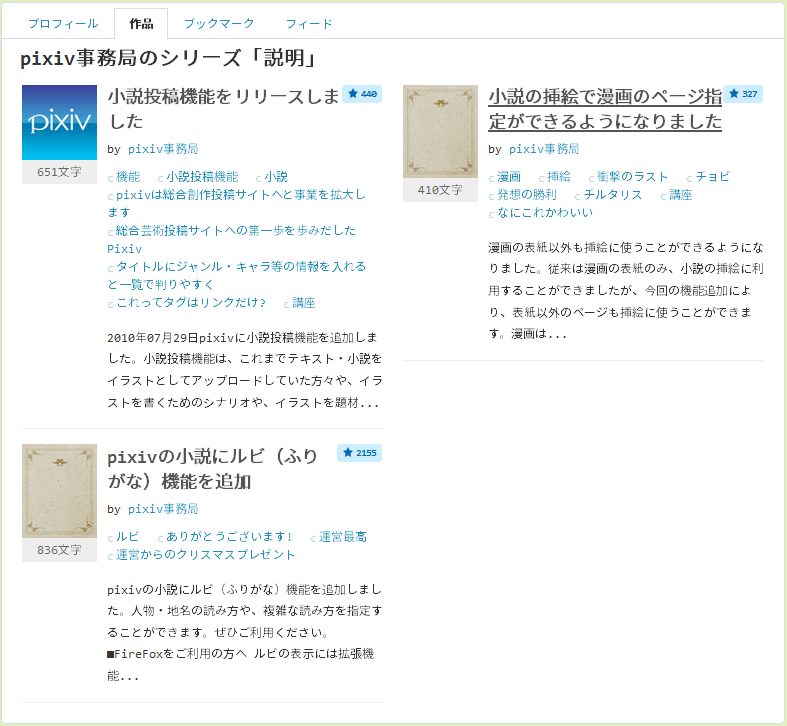
Task: Click the これってタグはリンクだけ? tag
Action: [191, 303]
